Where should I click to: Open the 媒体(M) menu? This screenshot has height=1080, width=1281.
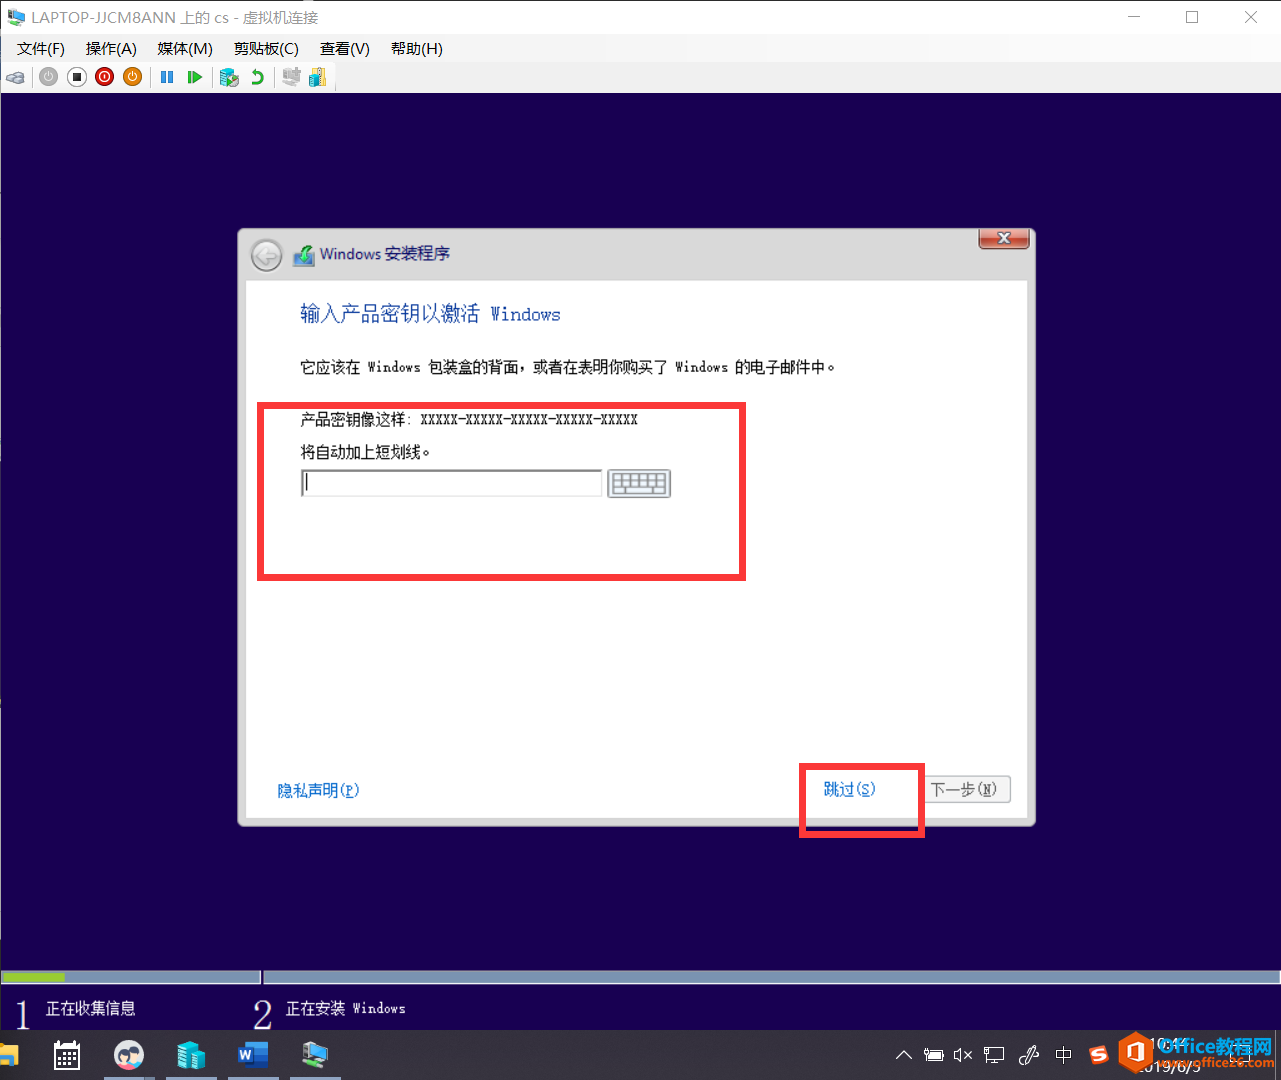click(185, 49)
